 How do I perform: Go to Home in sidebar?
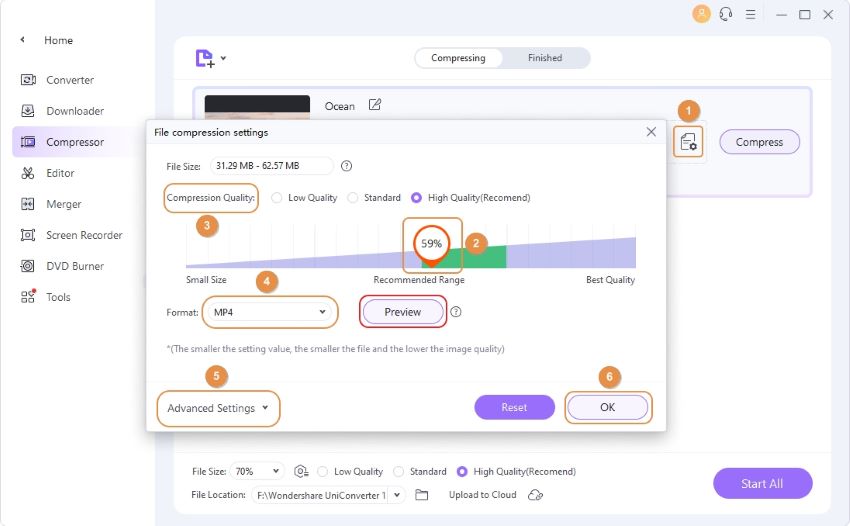tap(59, 40)
